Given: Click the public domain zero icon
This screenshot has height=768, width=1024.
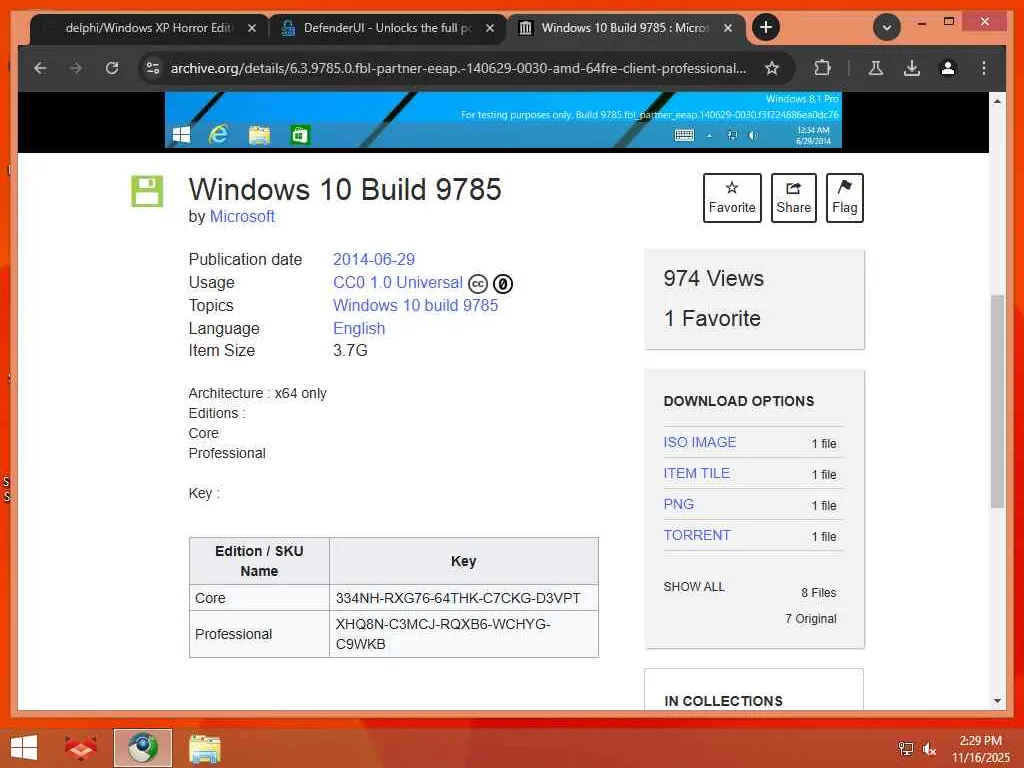Looking at the screenshot, I should (503, 283).
